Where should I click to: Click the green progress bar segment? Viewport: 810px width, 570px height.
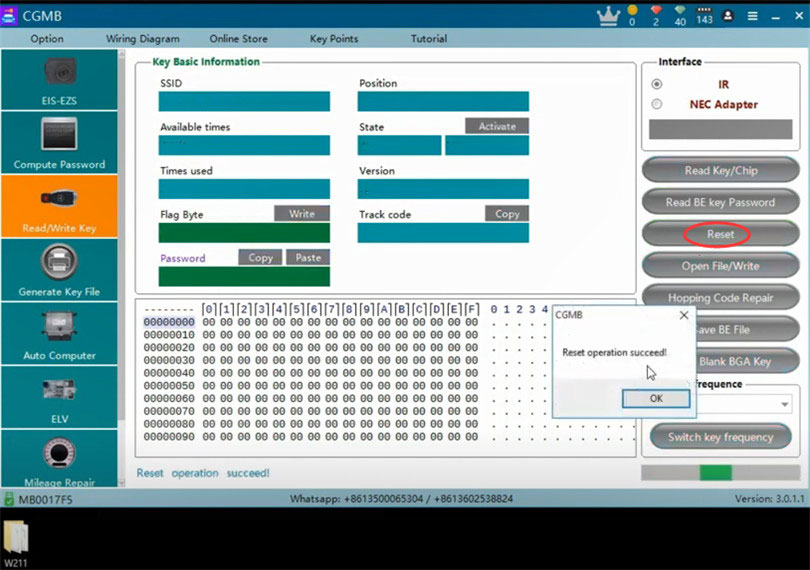[715, 473]
